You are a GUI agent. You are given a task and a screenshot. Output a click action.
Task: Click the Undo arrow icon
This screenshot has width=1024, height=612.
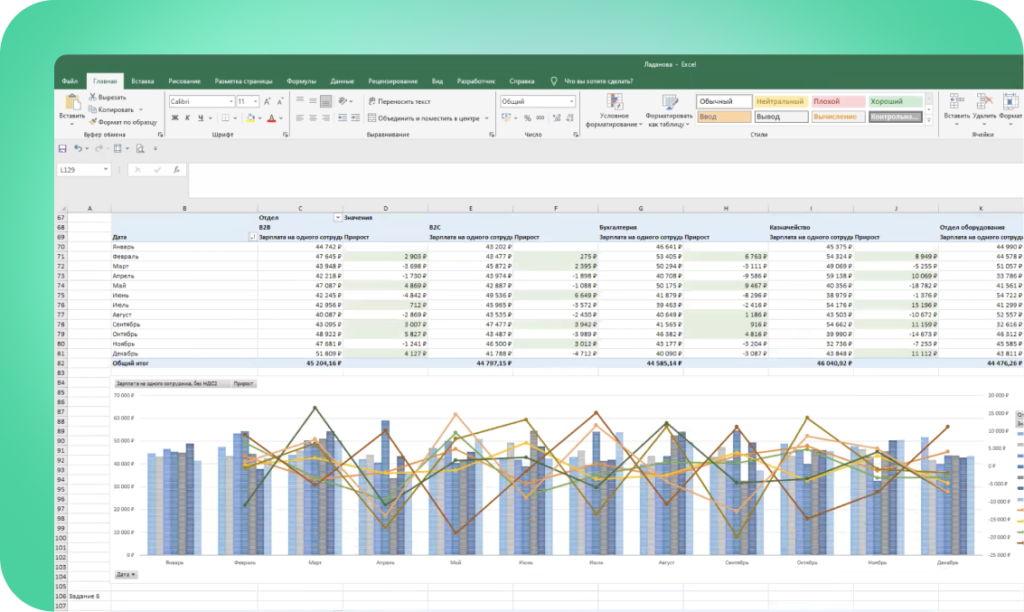point(78,148)
